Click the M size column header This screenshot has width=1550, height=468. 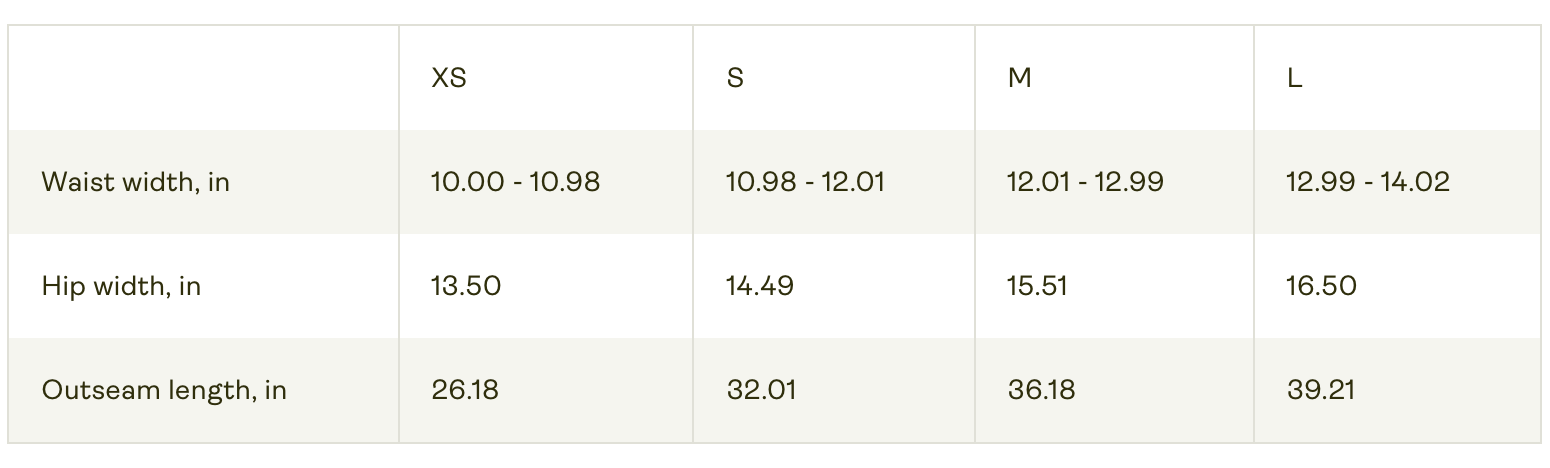click(1019, 78)
